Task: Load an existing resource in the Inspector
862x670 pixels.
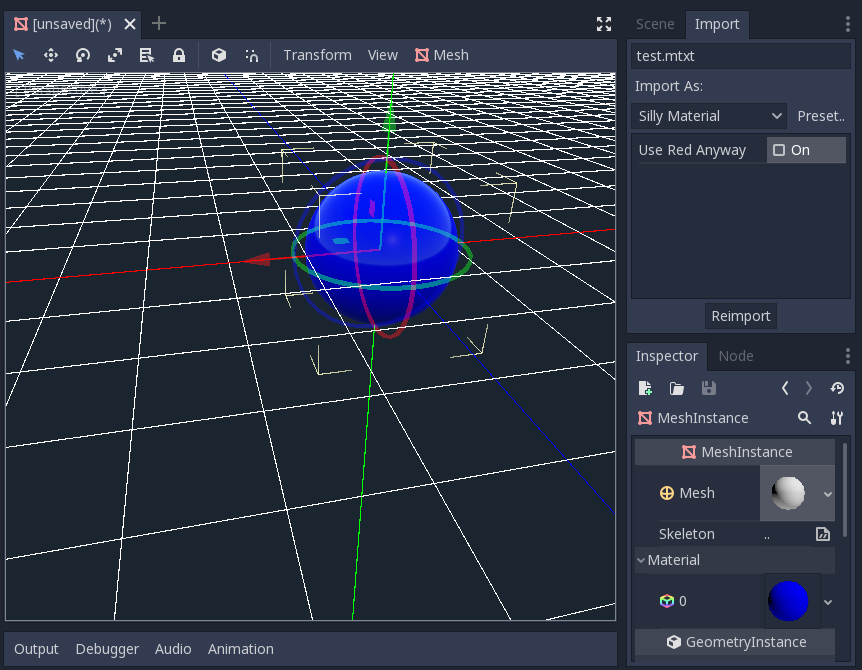Action: [675, 388]
